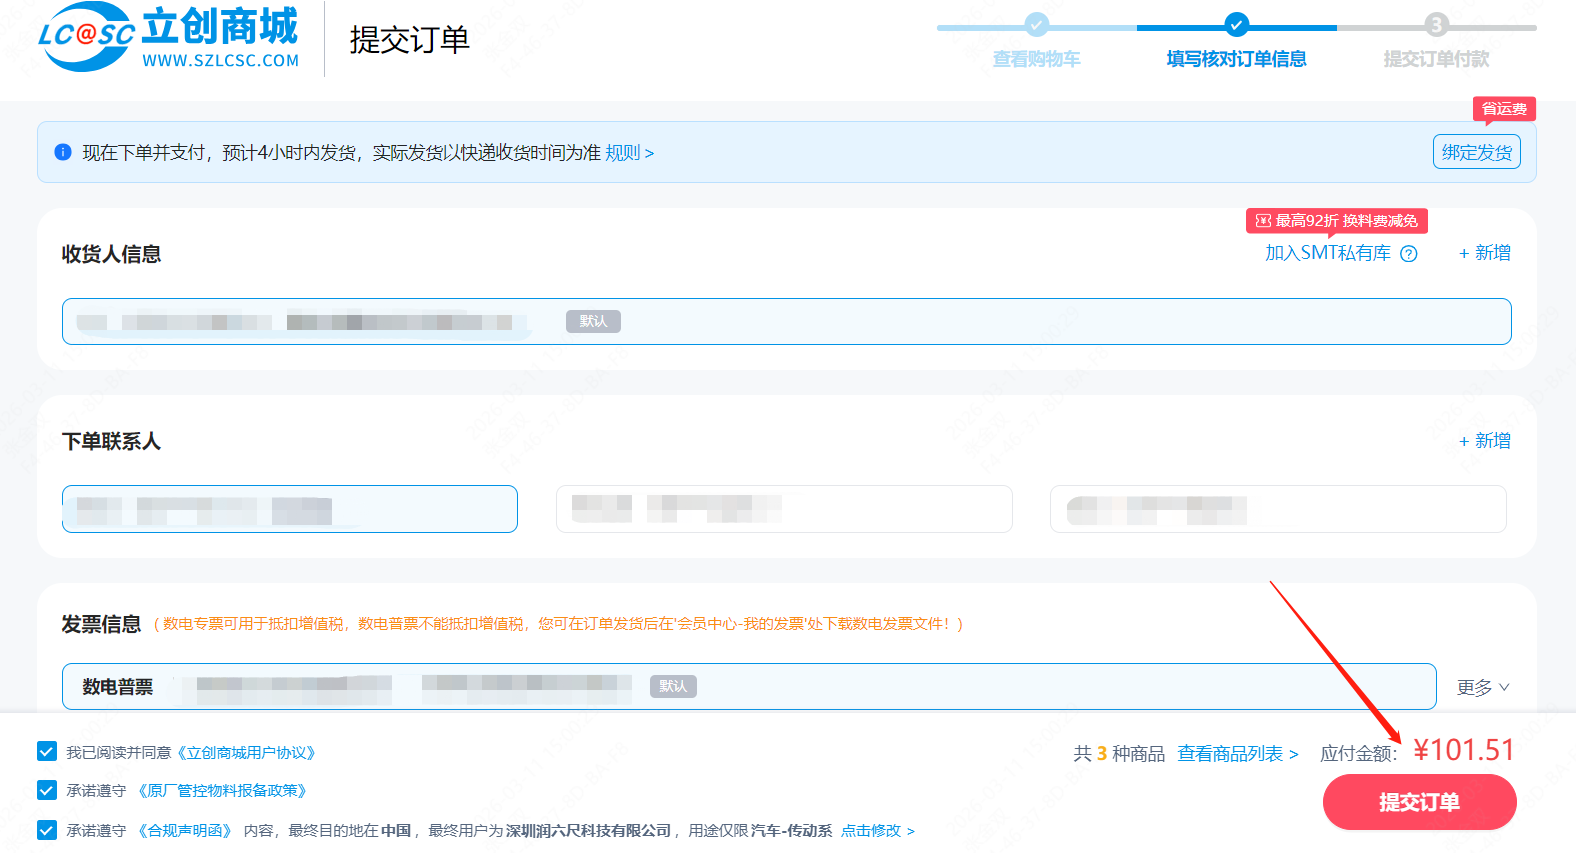Click the 省运费 red badge
The height and width of the screenshot is (853, 1576).
tap(1504, 109)
